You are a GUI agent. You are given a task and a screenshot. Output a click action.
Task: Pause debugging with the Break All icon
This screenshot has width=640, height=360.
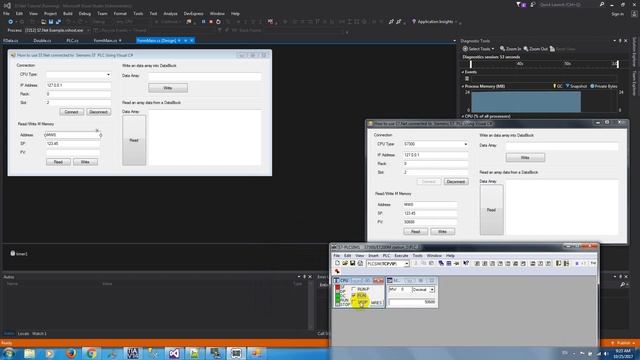pyautogui.click(x=203, y=22)
